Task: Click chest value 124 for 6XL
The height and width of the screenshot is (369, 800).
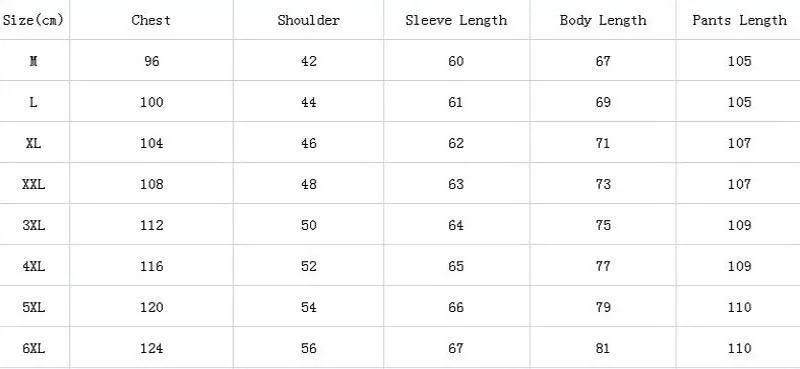Action: (152, 349)
